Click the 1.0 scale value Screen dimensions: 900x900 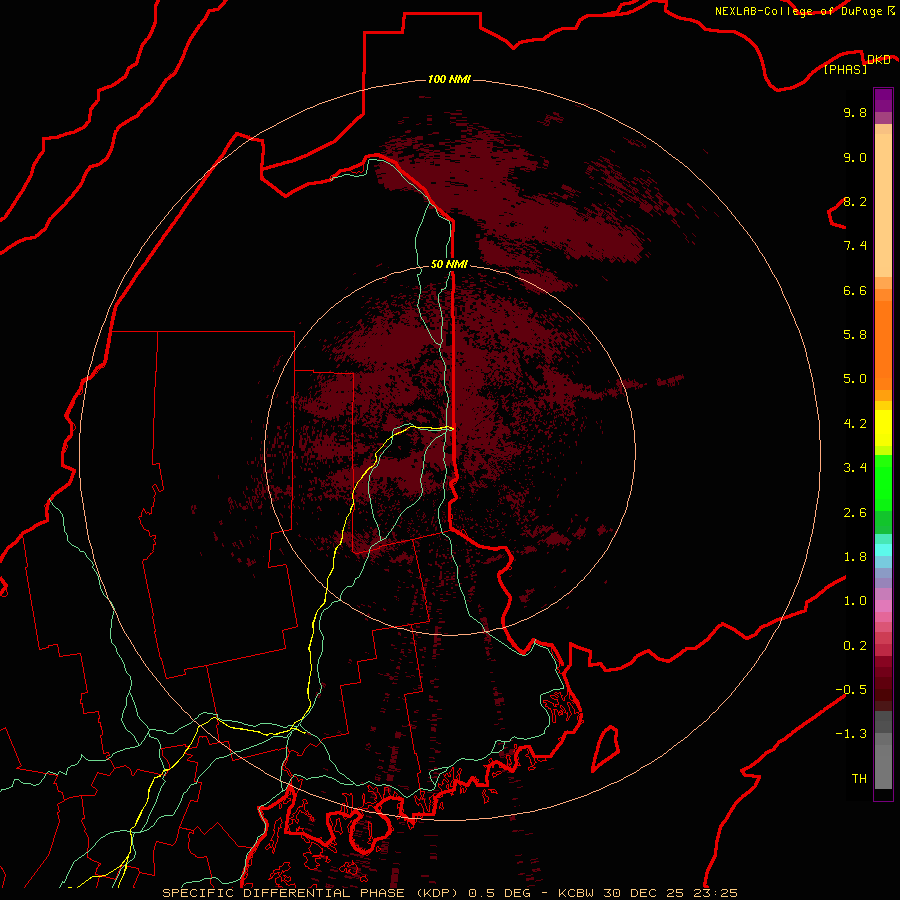[855, 601]
